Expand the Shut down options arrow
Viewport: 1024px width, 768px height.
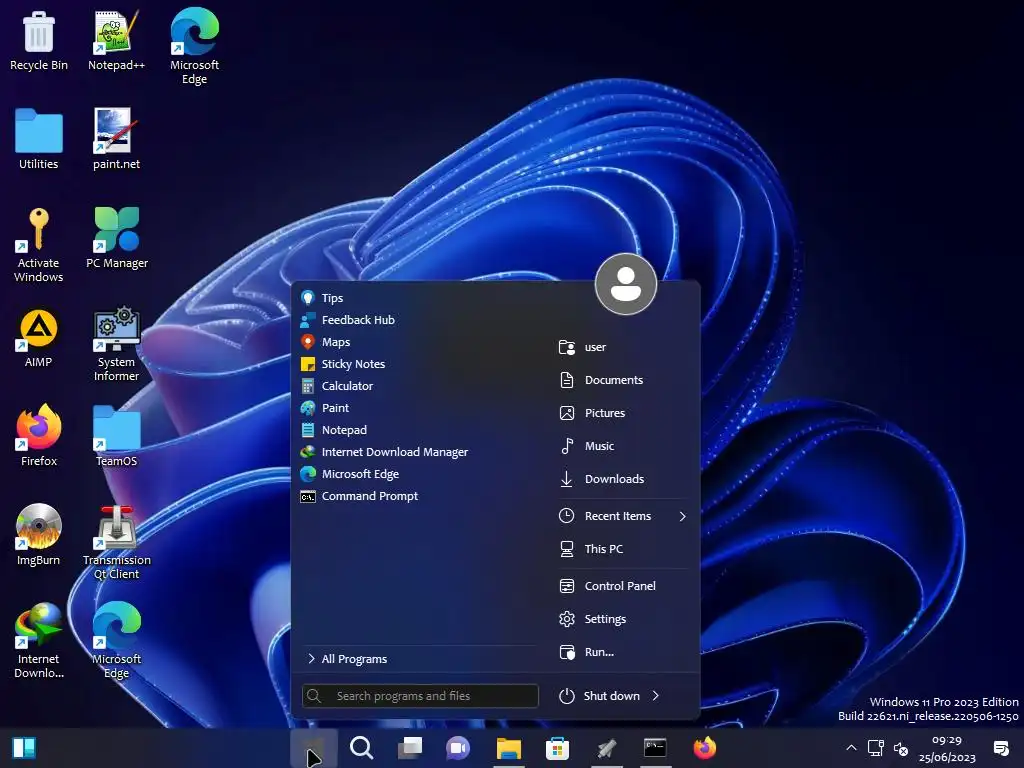click(x=656, y=696)
